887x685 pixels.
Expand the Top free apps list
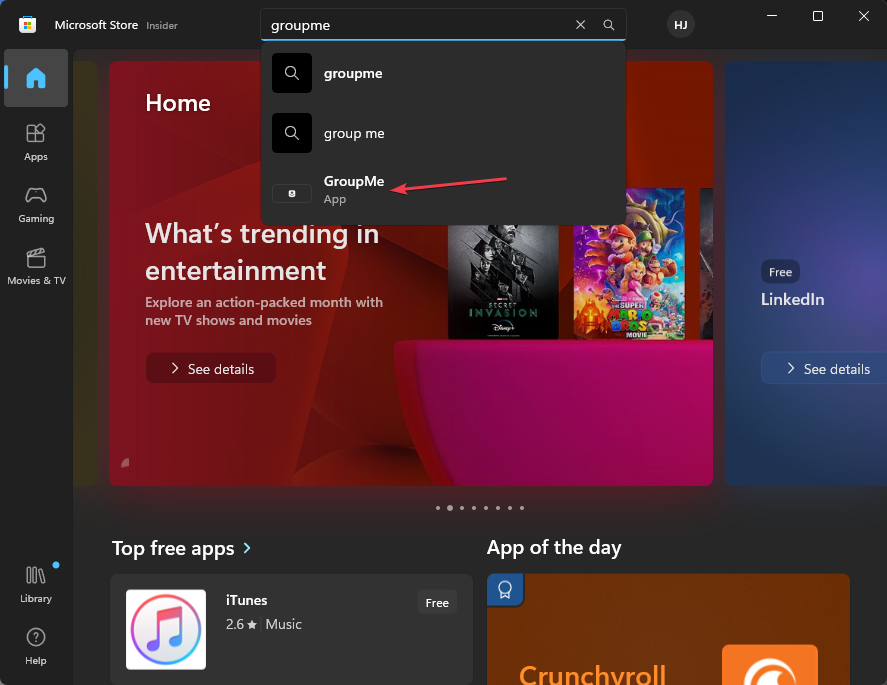(247, 548)
